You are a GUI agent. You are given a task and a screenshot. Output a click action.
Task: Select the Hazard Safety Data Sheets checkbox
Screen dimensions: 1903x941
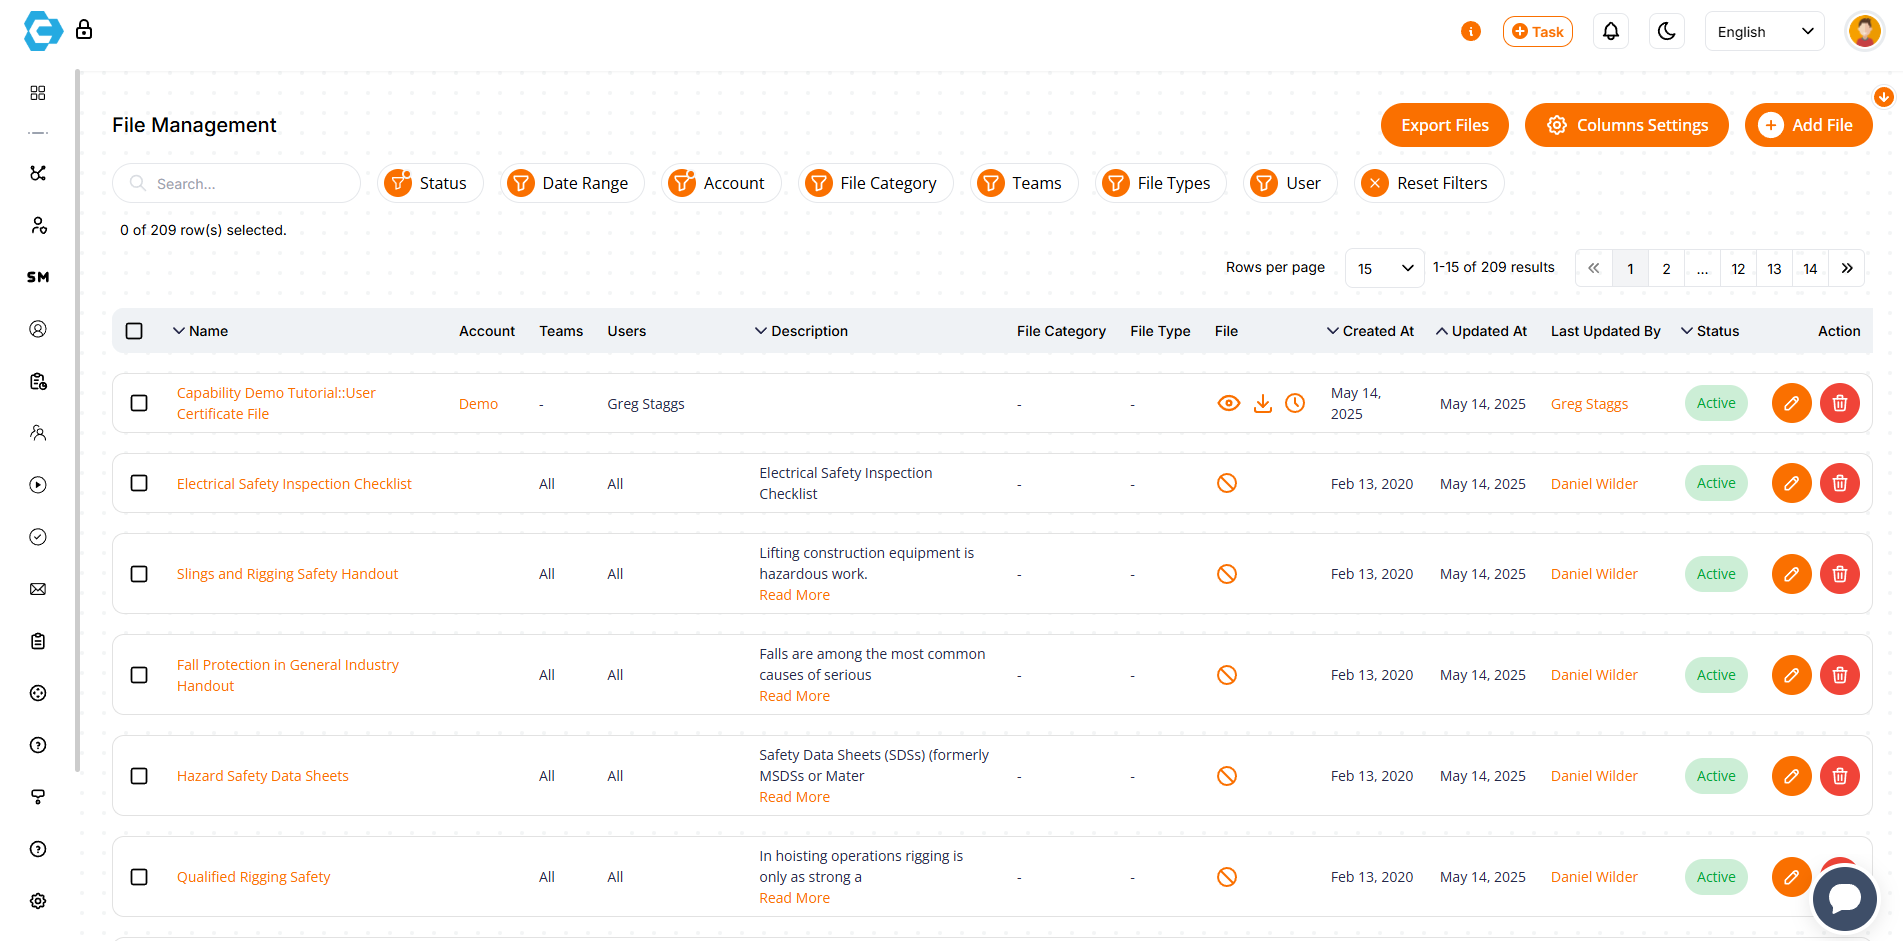point(139,776)
